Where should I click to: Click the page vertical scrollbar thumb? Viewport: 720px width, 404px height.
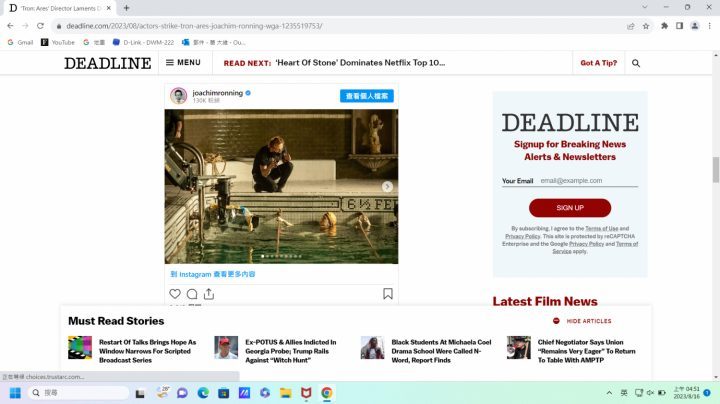click(715, 169)
